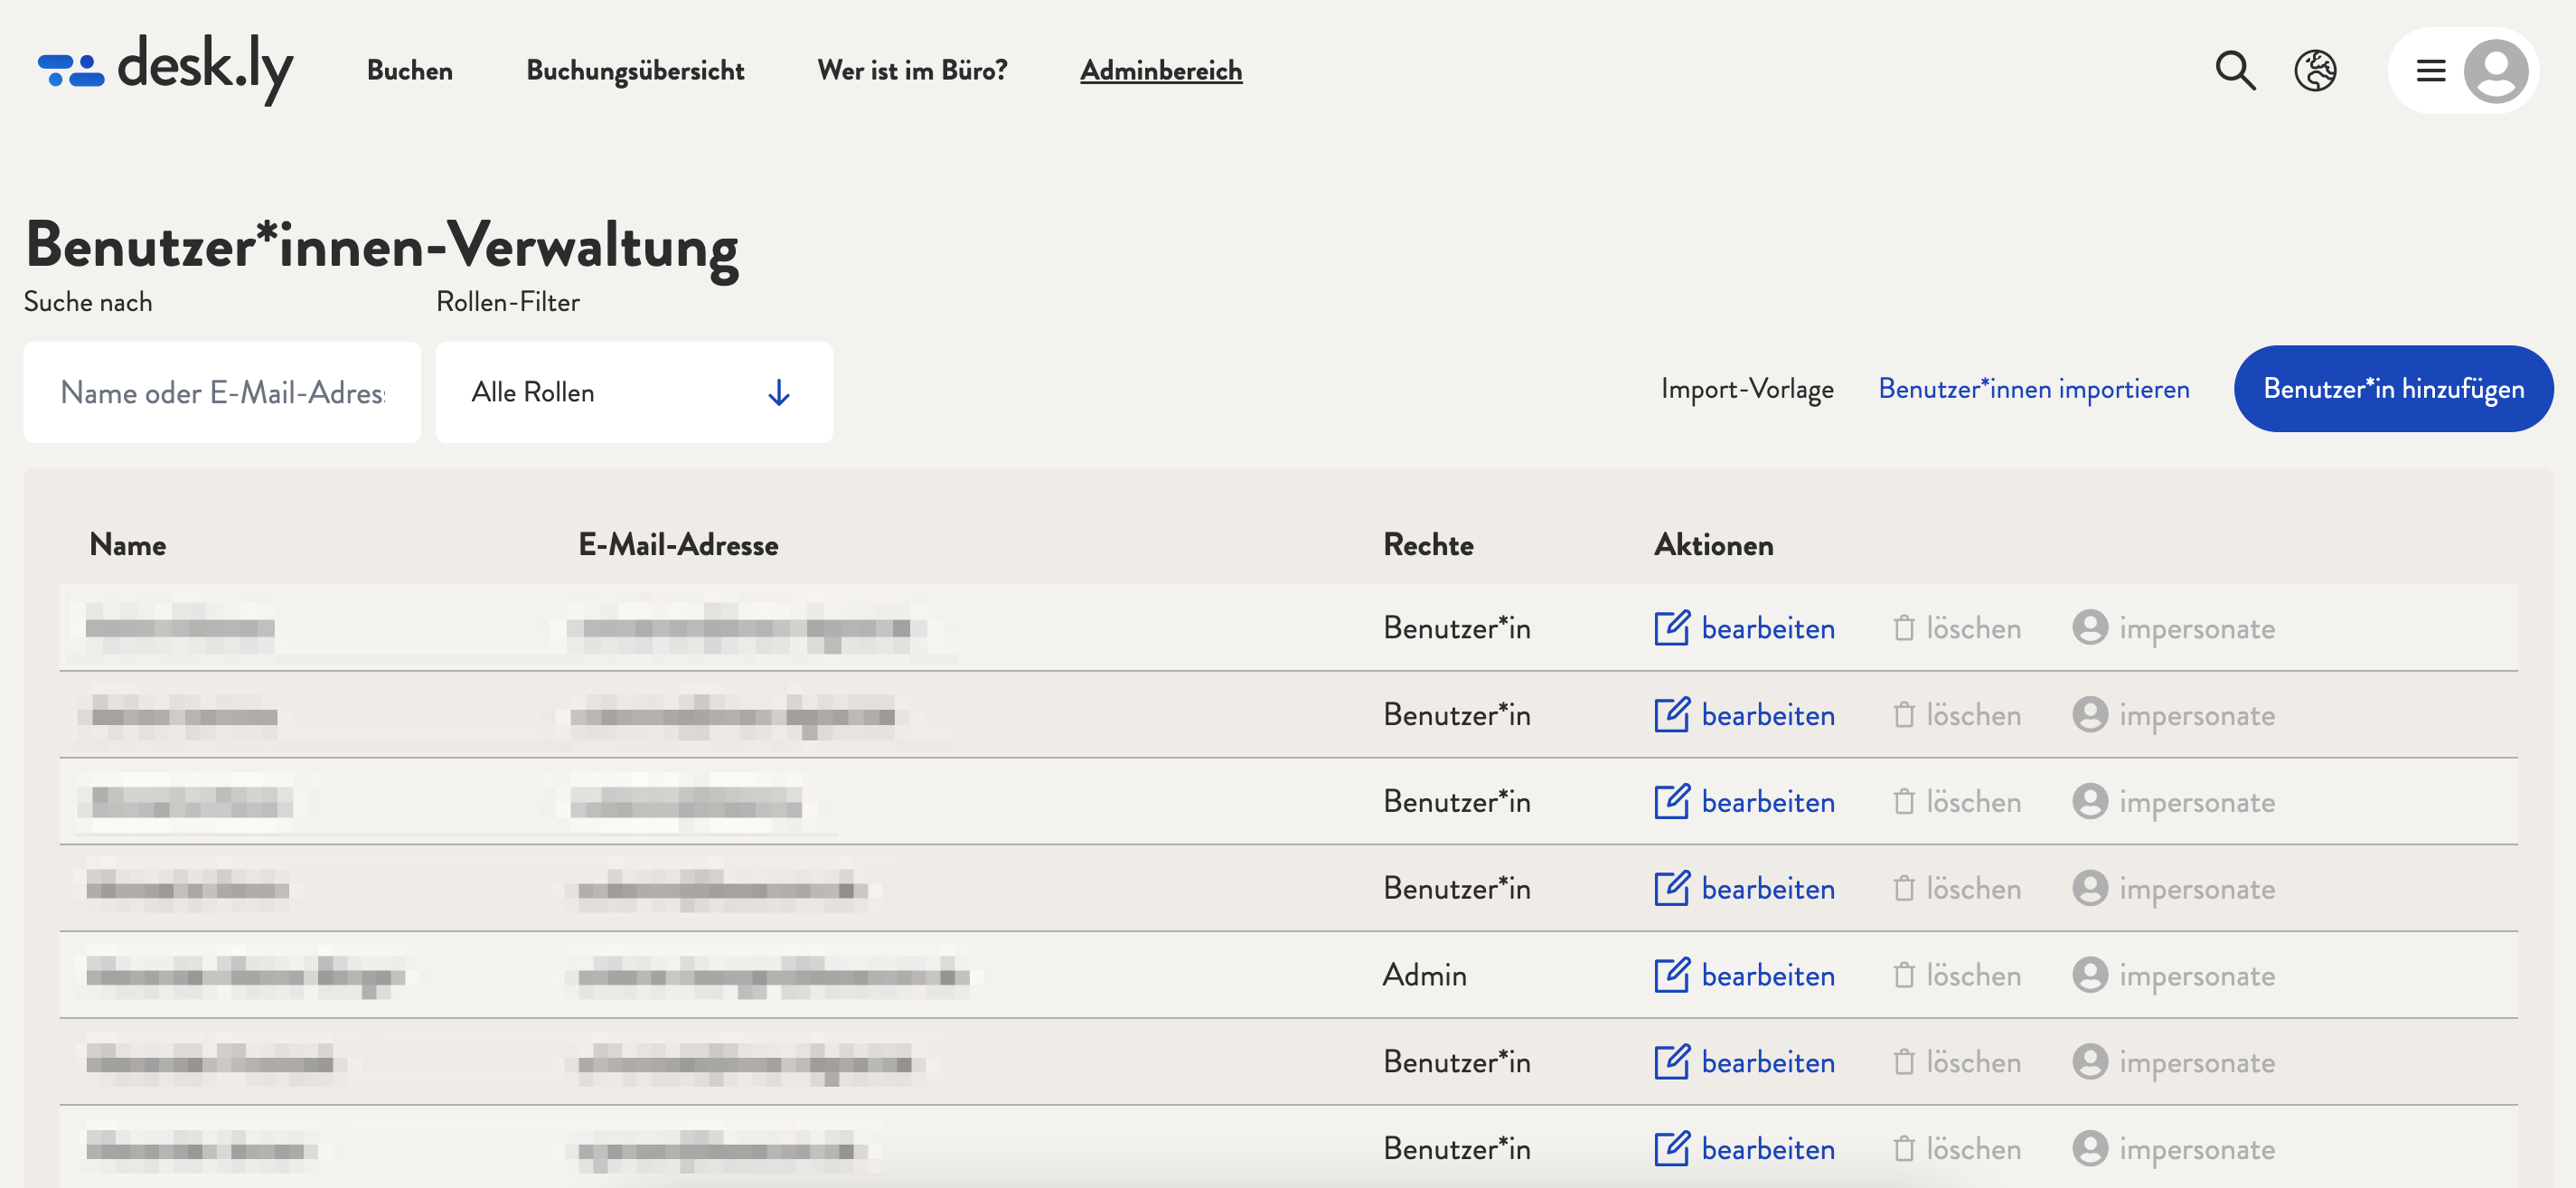This screenshot has height=1188, width=2576.
Task: Click the trash icon in the fourth user row
Action: [x=1904, y=888]
